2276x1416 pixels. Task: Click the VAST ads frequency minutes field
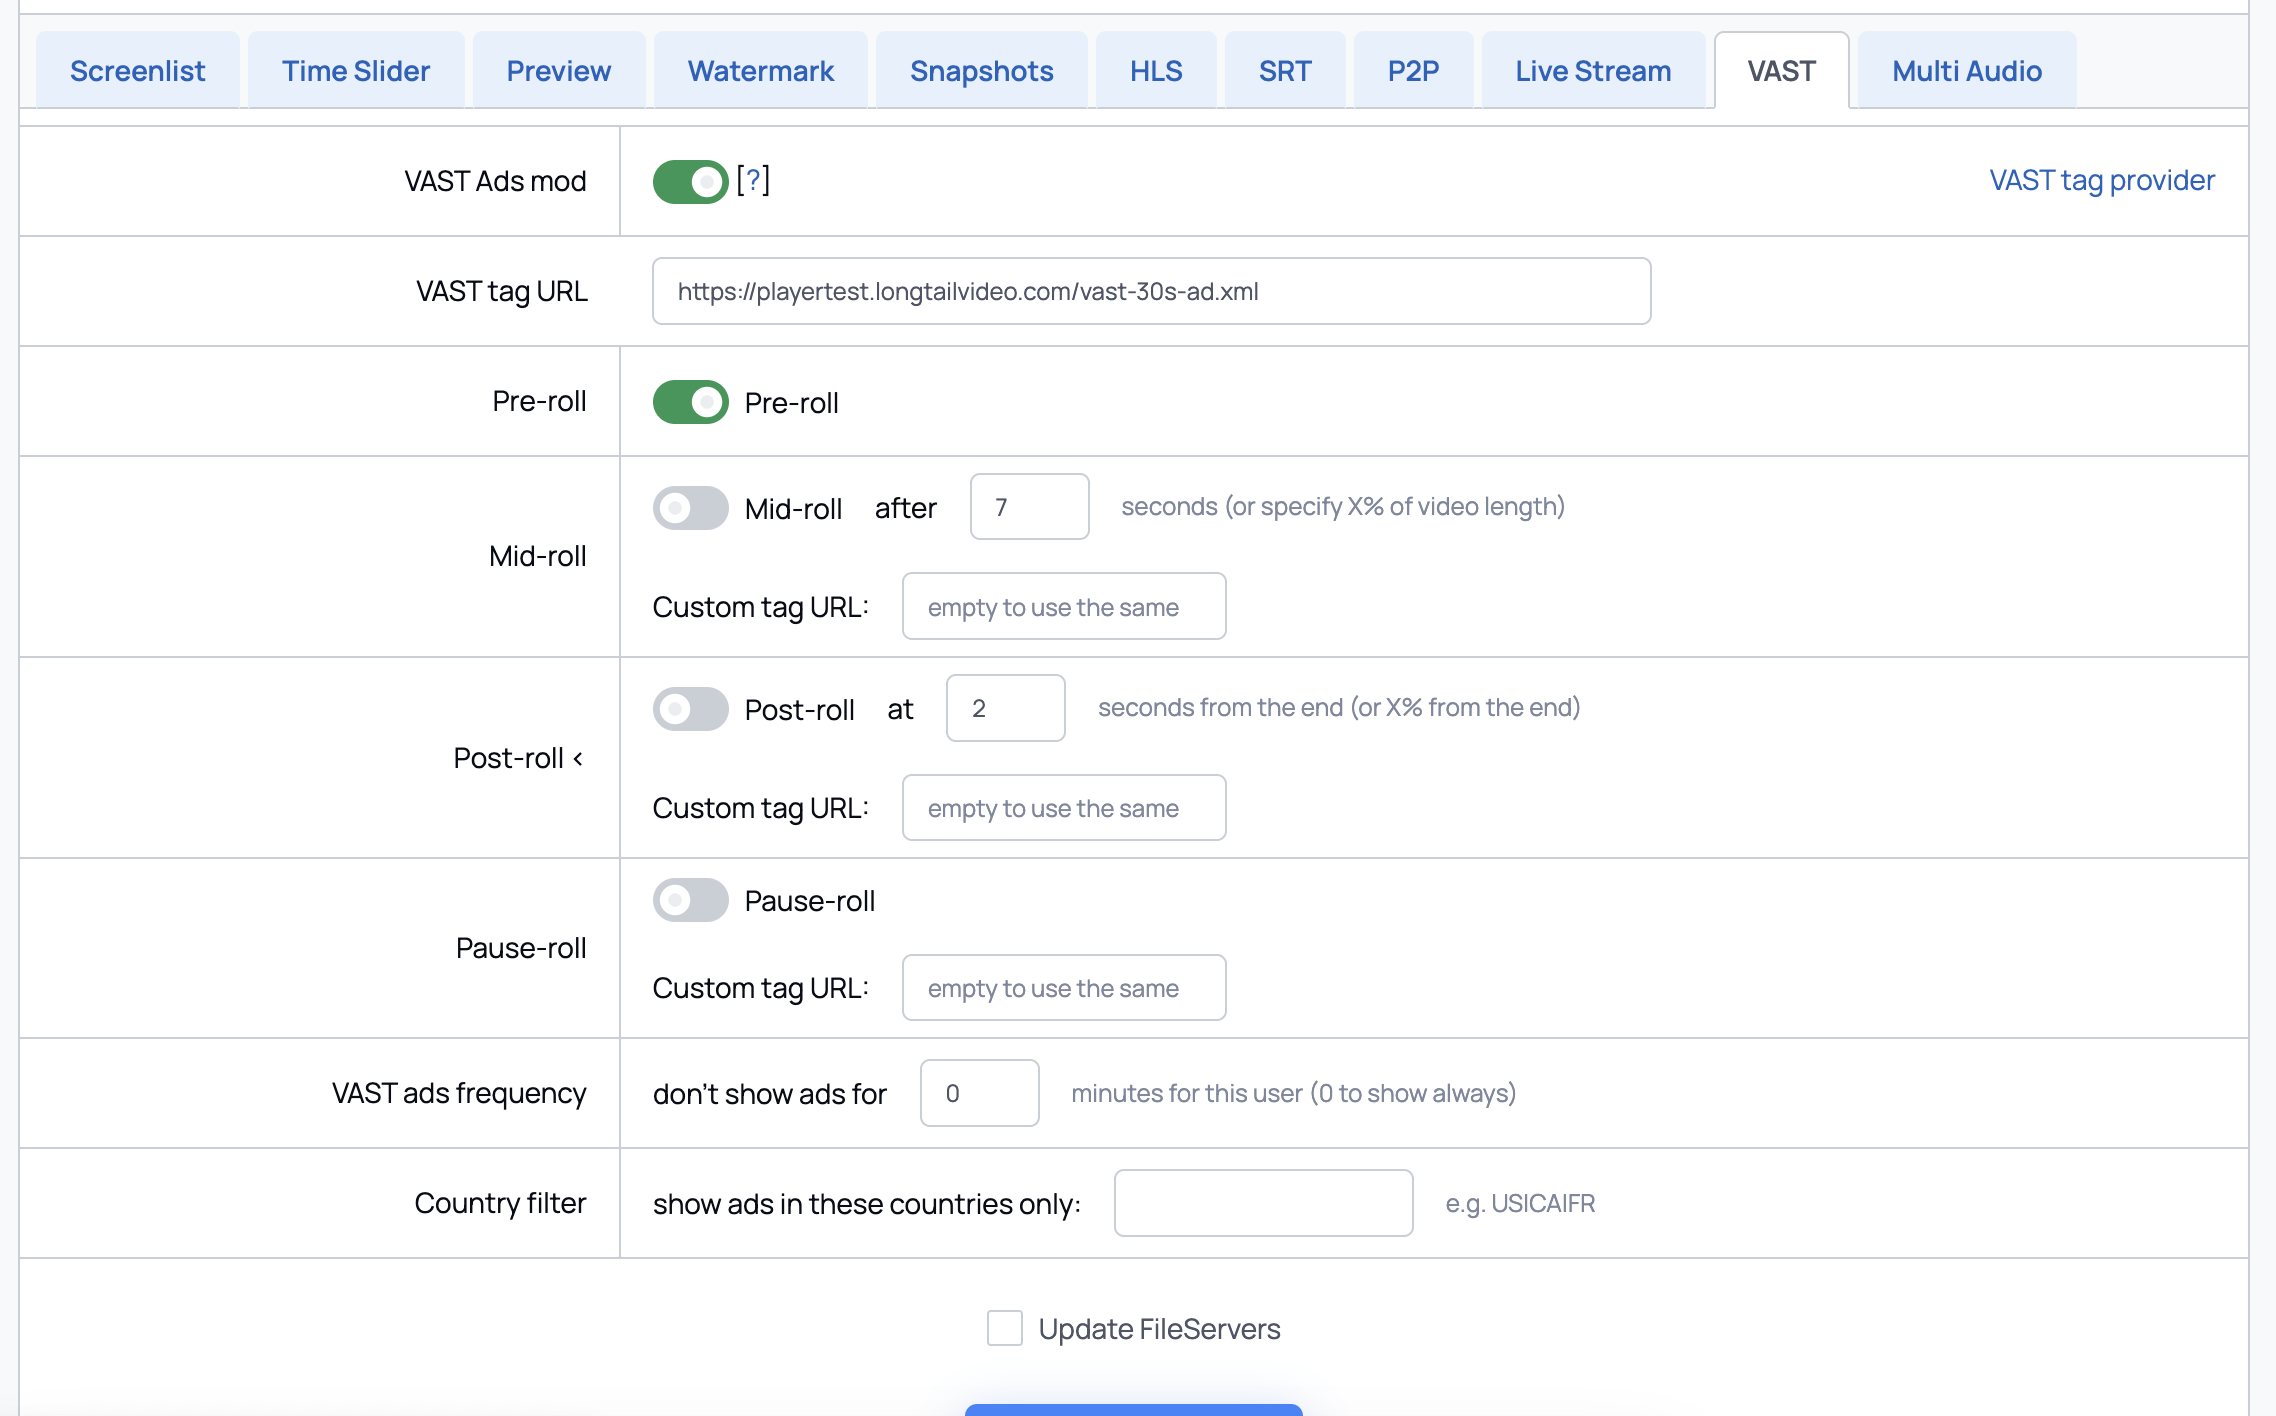pos(978,1093)
